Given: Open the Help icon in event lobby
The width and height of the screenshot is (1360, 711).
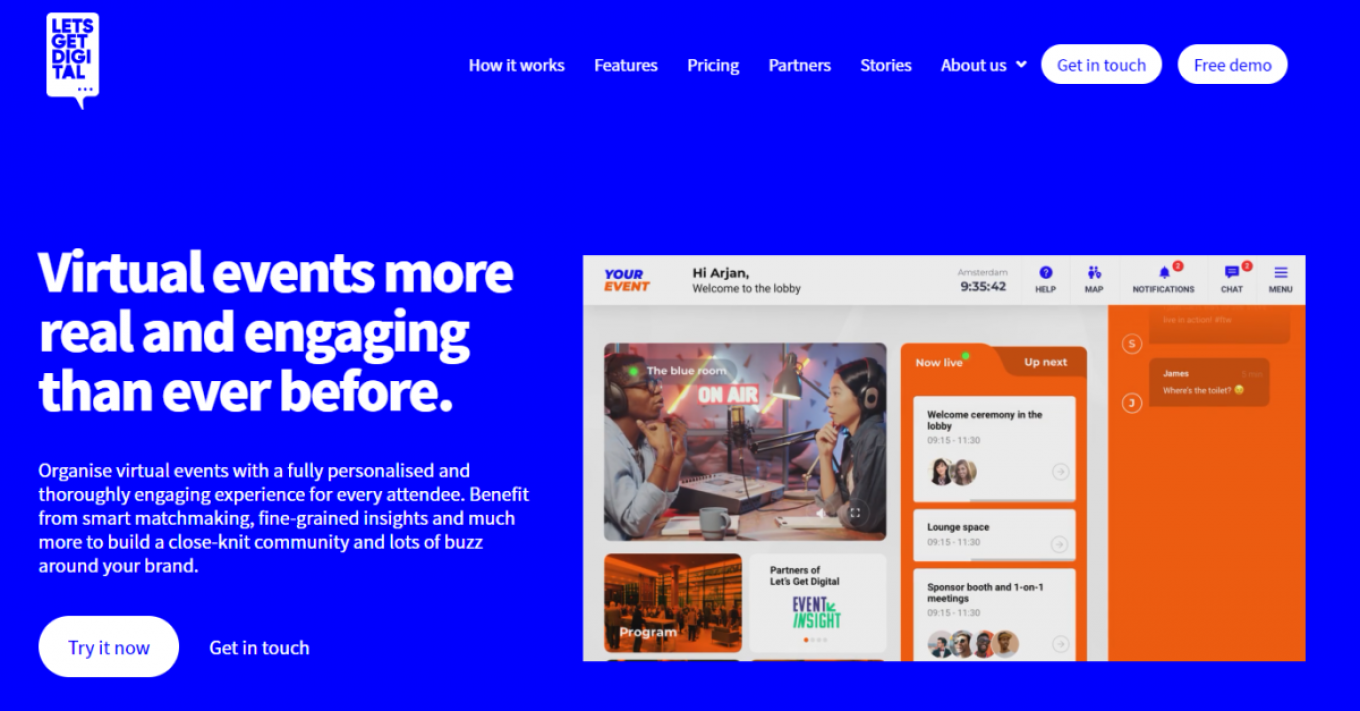Looking at the screenshot, I should [1045, 279].
